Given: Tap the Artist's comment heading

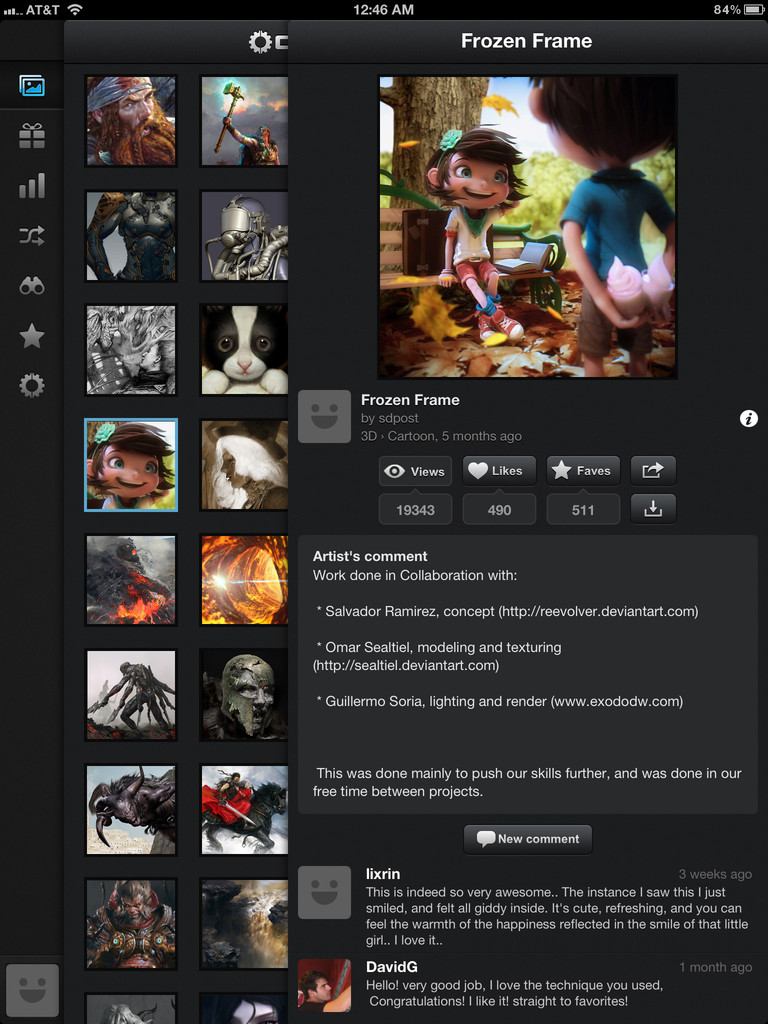Looking at the screenshot, I should (370, 556).
